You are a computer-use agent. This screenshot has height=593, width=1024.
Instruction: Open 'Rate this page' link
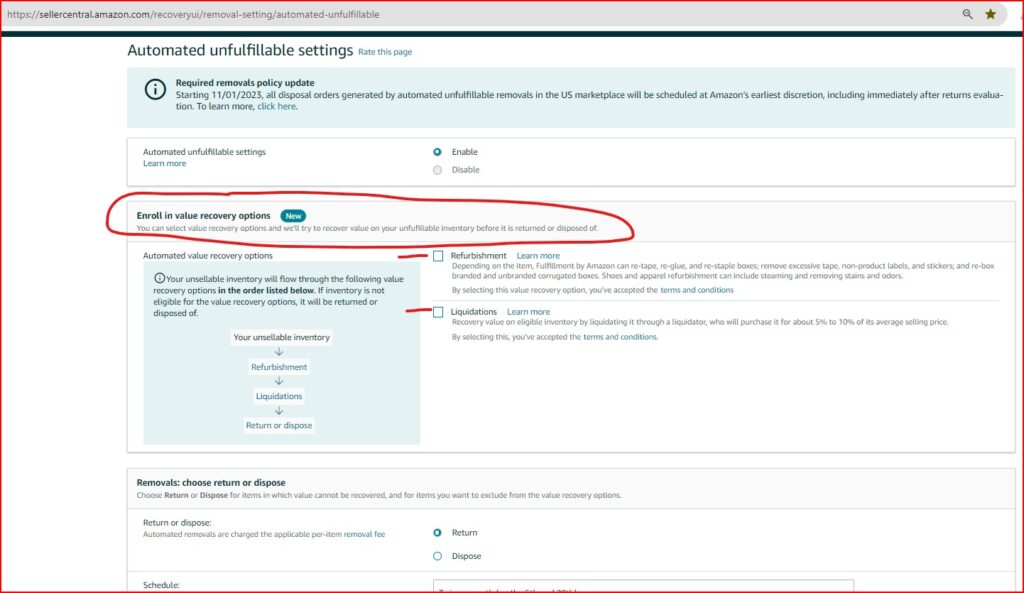coord(385,52)
